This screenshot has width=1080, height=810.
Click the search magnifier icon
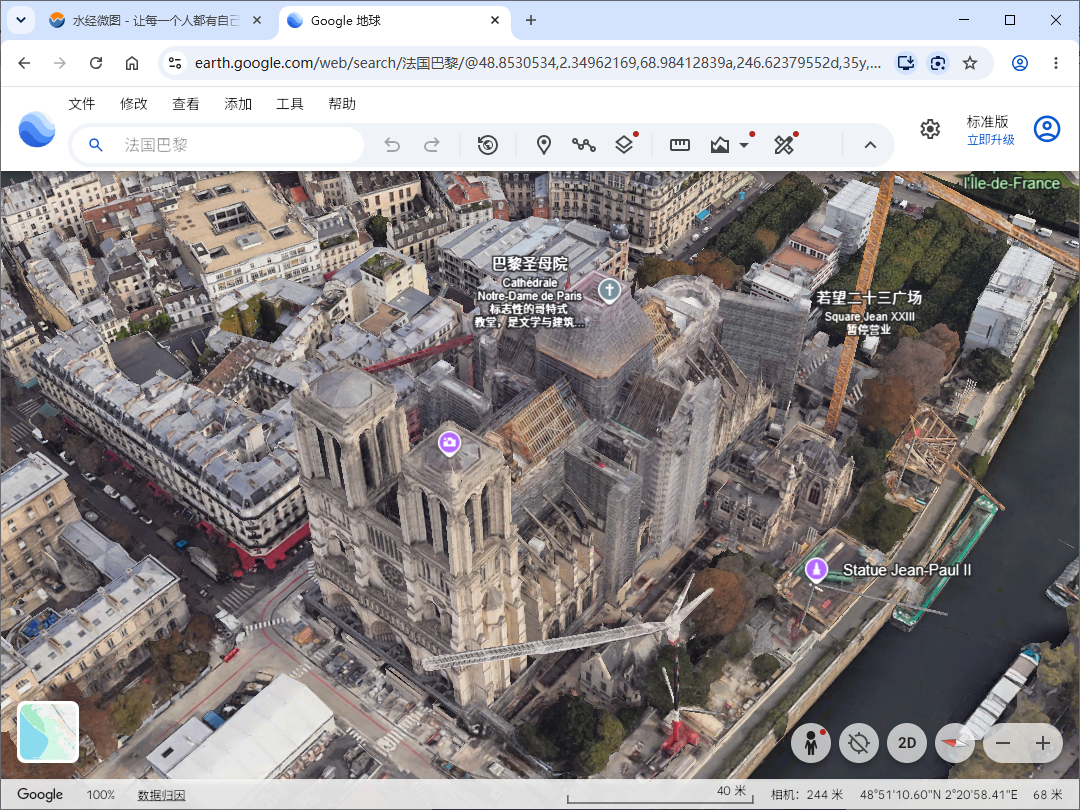point(96,145)
